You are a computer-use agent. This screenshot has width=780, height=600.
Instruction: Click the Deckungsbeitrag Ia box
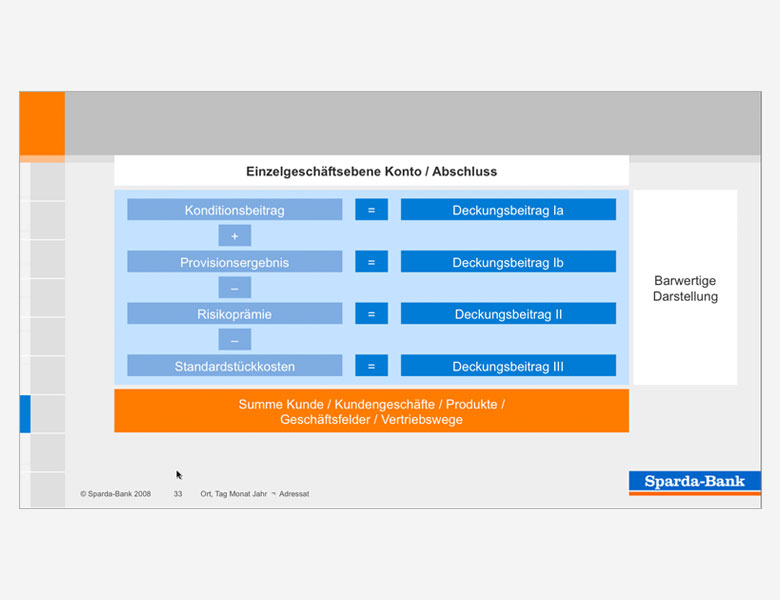508,210
